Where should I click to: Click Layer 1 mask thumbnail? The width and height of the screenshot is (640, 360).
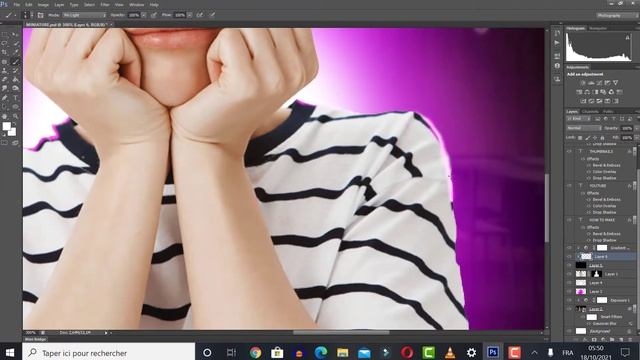click(x=597, y=274)
